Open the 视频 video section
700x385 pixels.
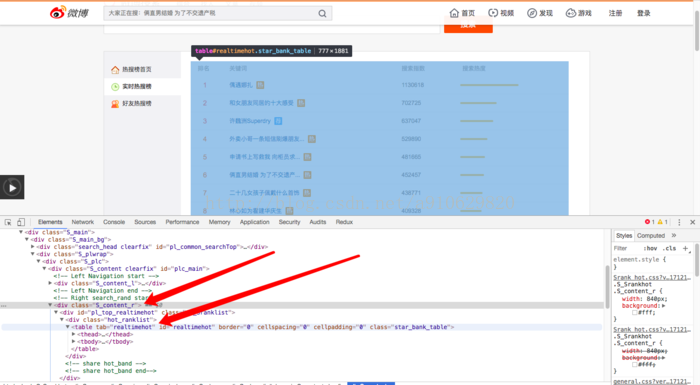(x=501, y=13)
